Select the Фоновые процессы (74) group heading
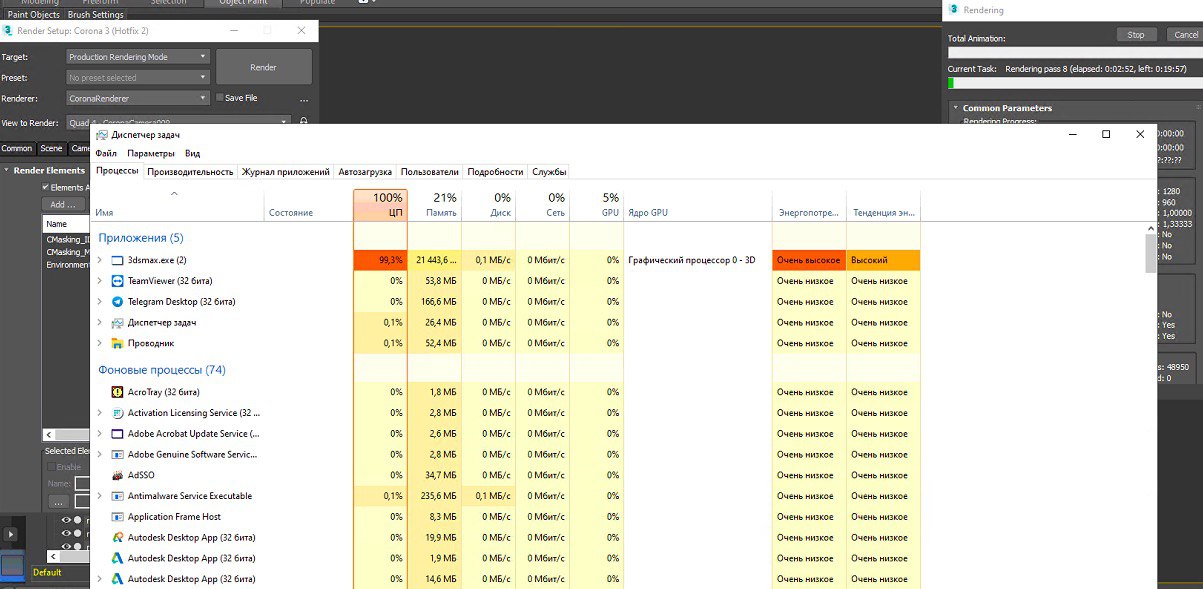The image size is (1203, 589). click(x=162, y=370)
